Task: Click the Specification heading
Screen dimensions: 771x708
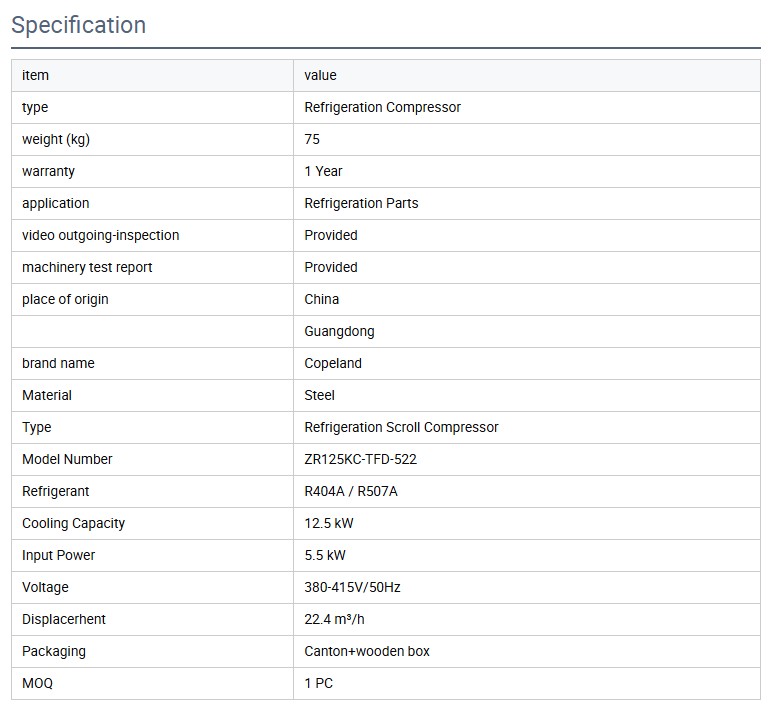Action: (x=79, y=26)
